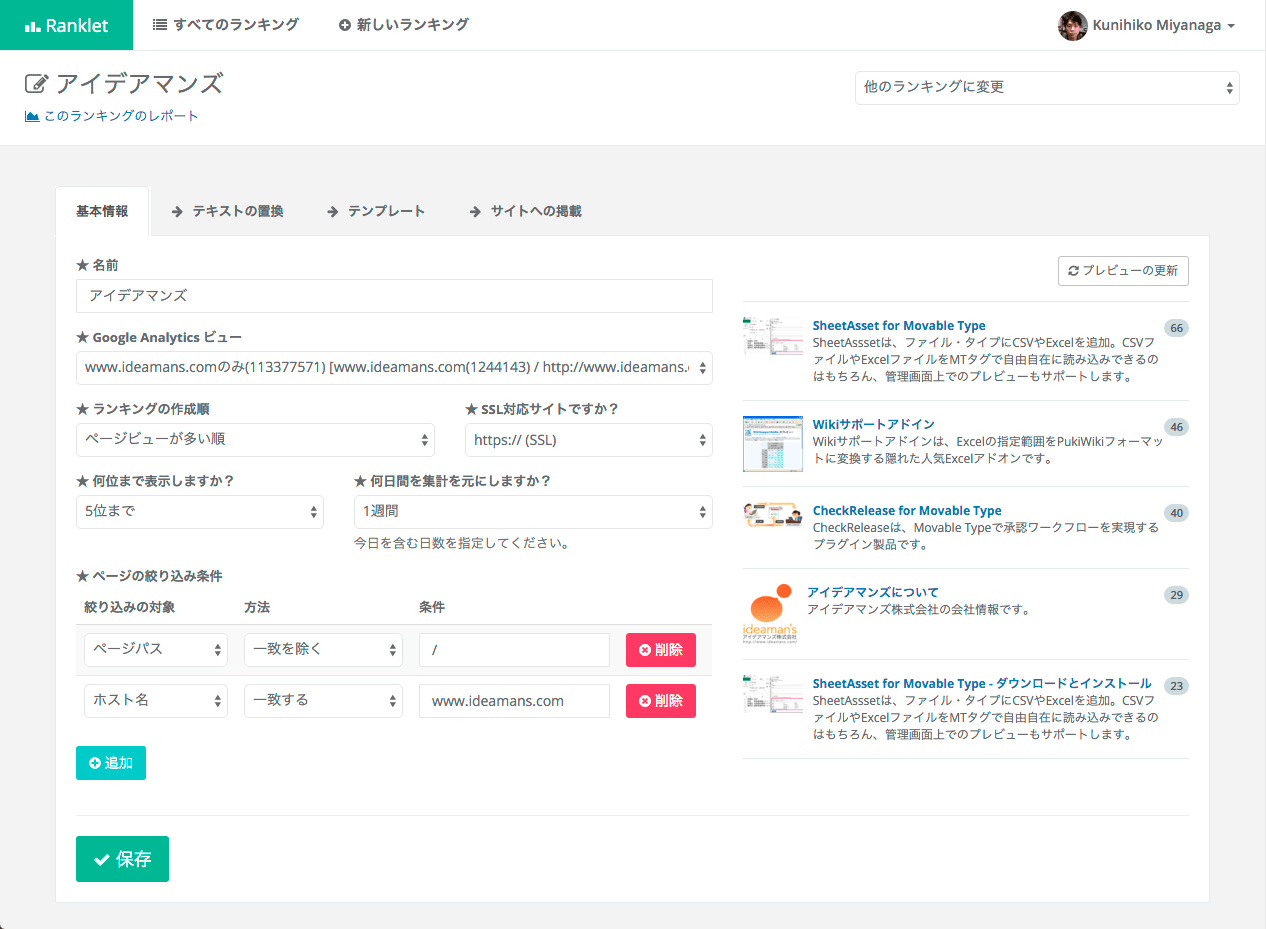Viewport: 1266px width, 929px height.
Task: Delete the ページパス filter row
Action: [661, 650]
